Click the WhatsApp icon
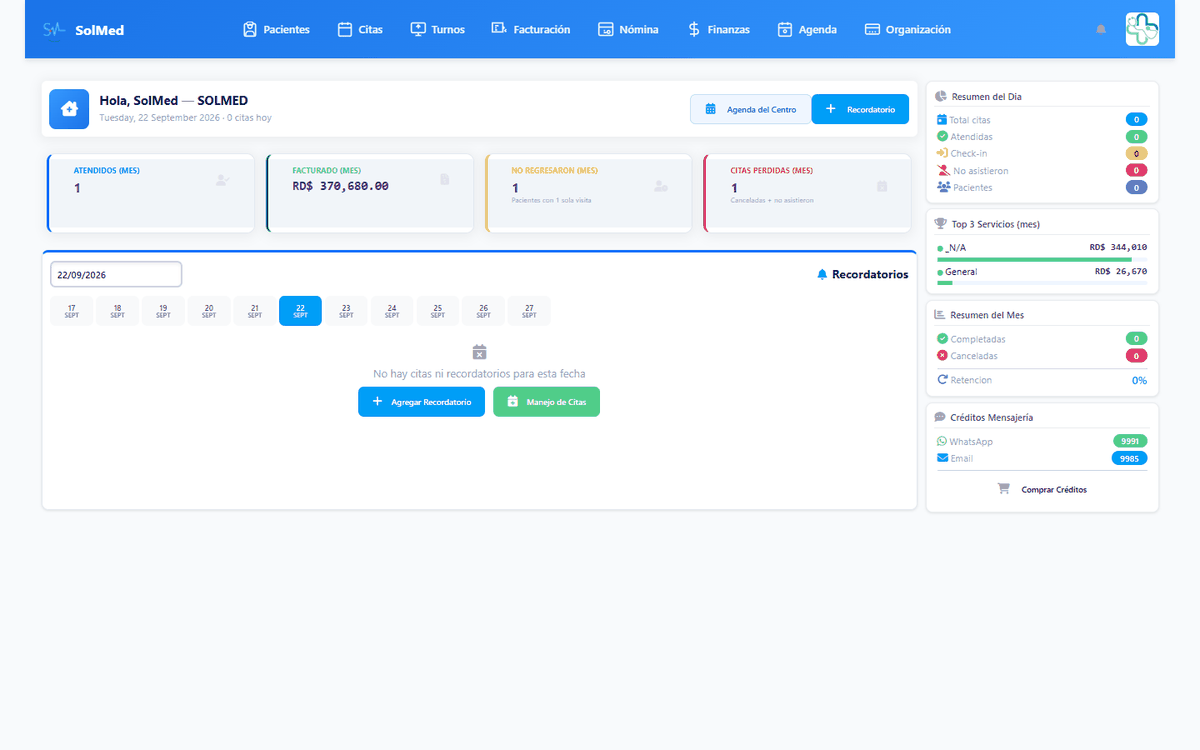Viewport: 1200px width, 750px height. (942, 441)
